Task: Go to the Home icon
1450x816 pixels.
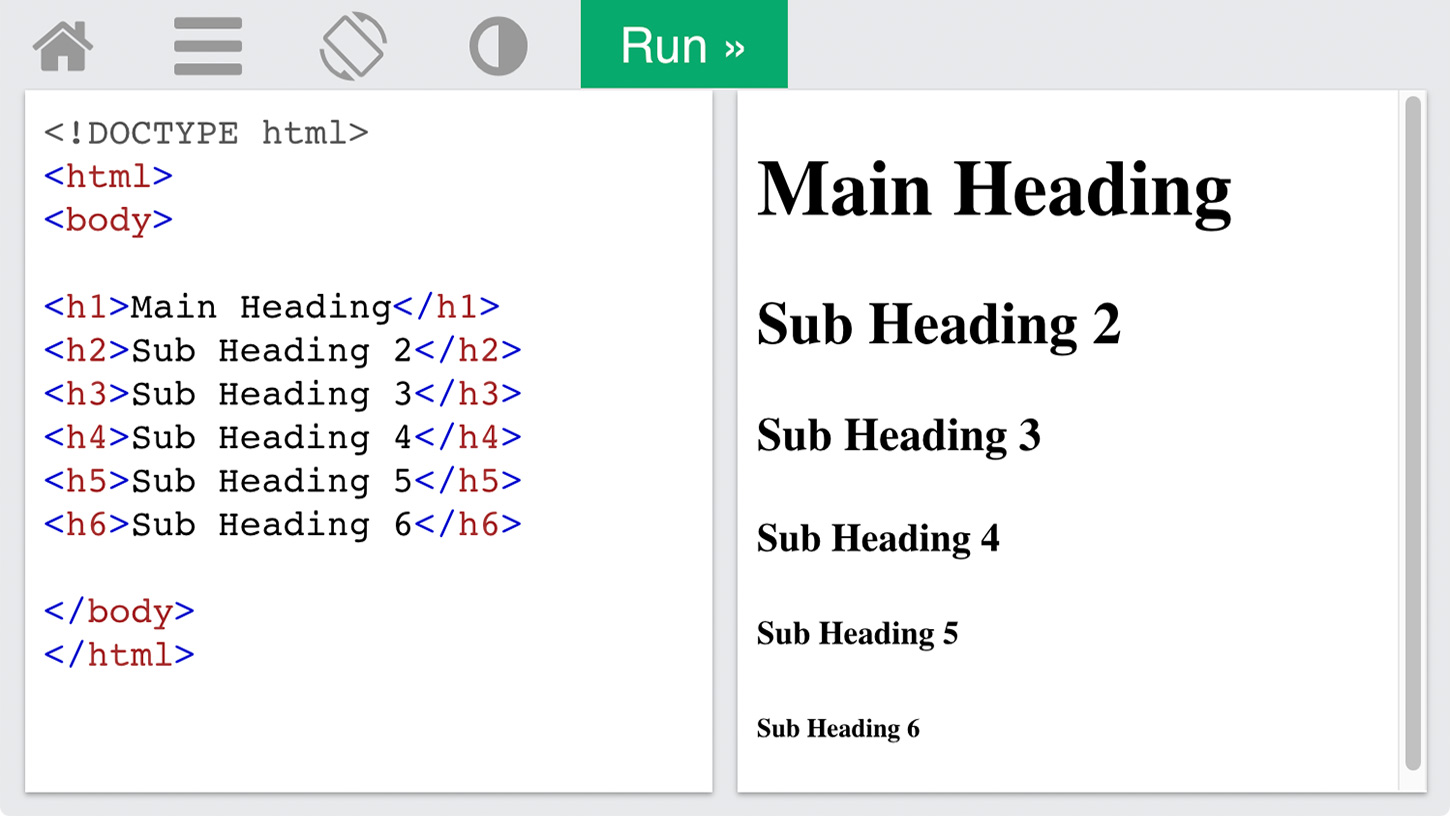Action: point(63,46)
